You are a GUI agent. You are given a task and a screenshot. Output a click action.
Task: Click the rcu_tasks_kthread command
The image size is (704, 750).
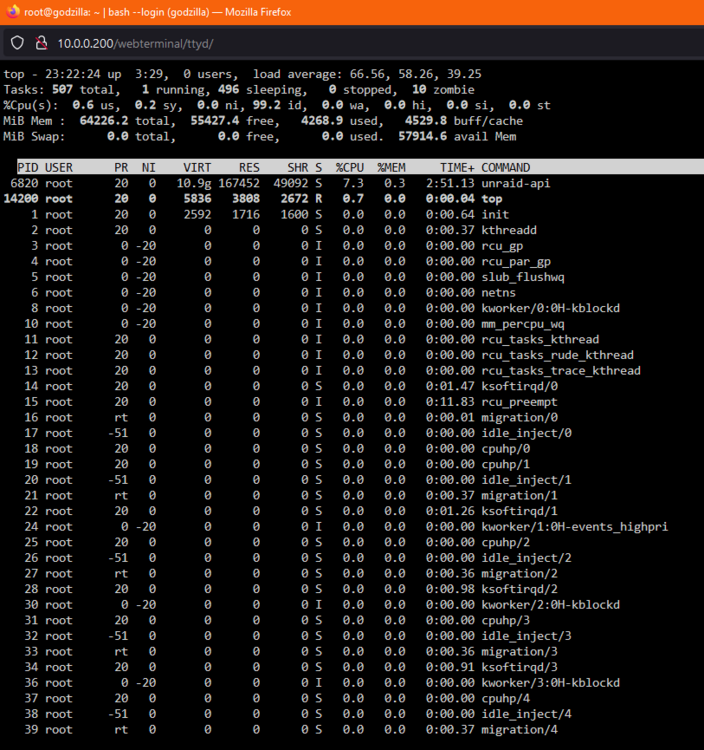pyautogui.click(x=540, y=340)
